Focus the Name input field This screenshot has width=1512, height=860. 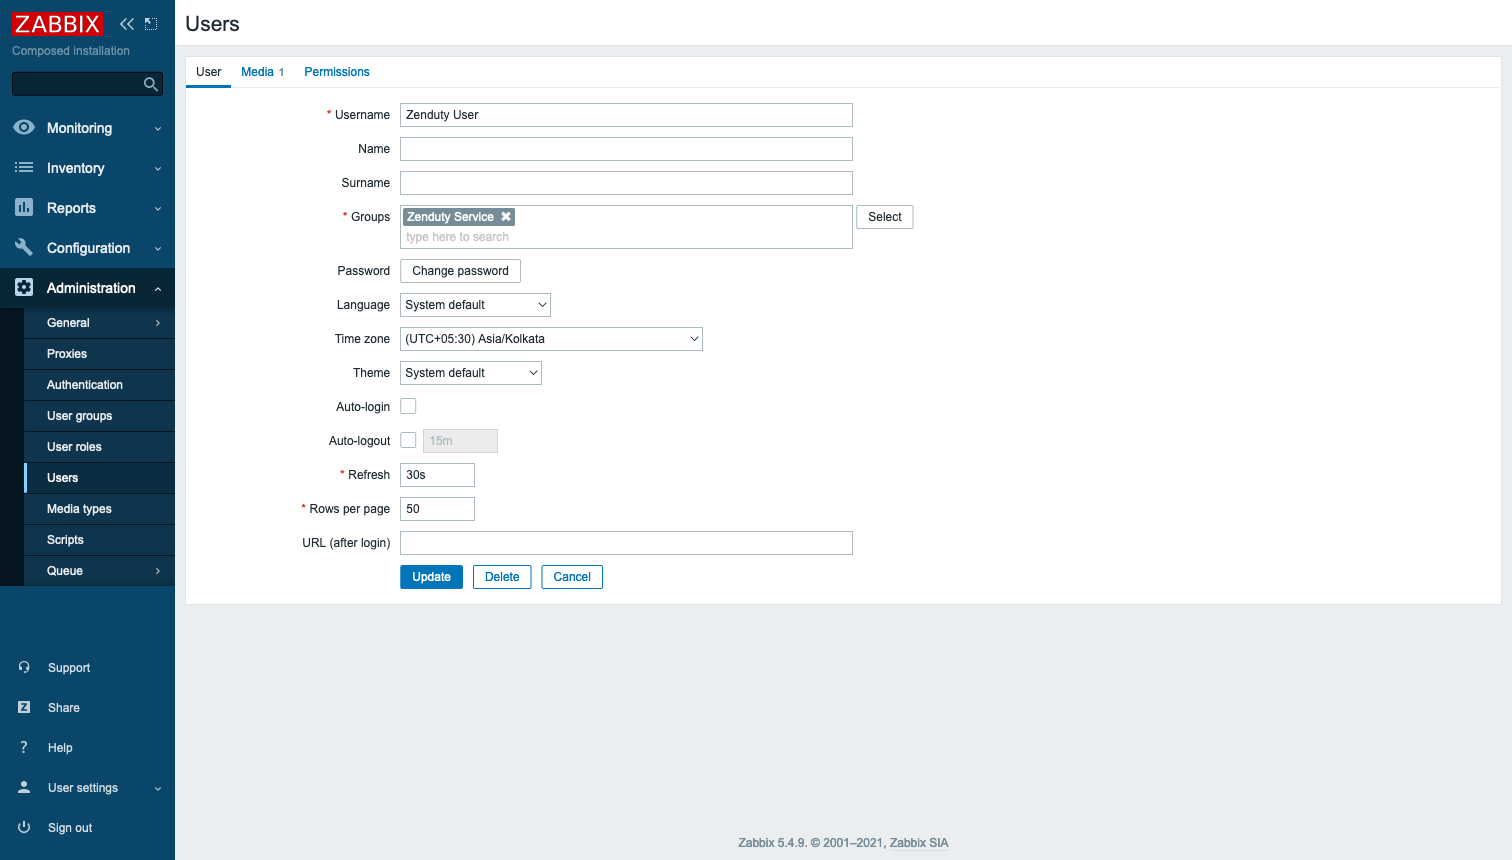pos(626,149)
